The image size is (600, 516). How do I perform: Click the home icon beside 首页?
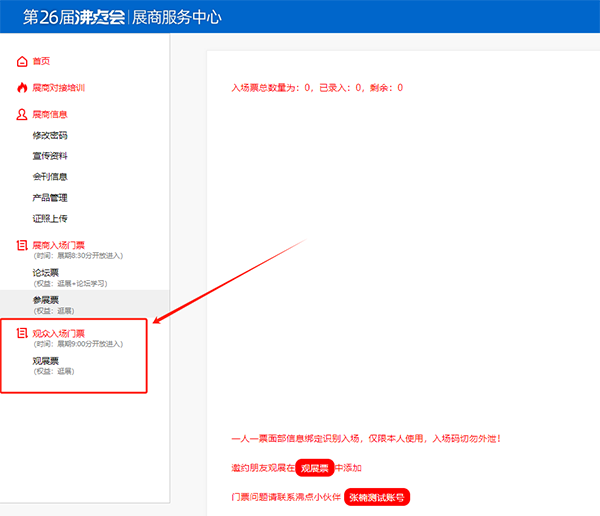22,61
